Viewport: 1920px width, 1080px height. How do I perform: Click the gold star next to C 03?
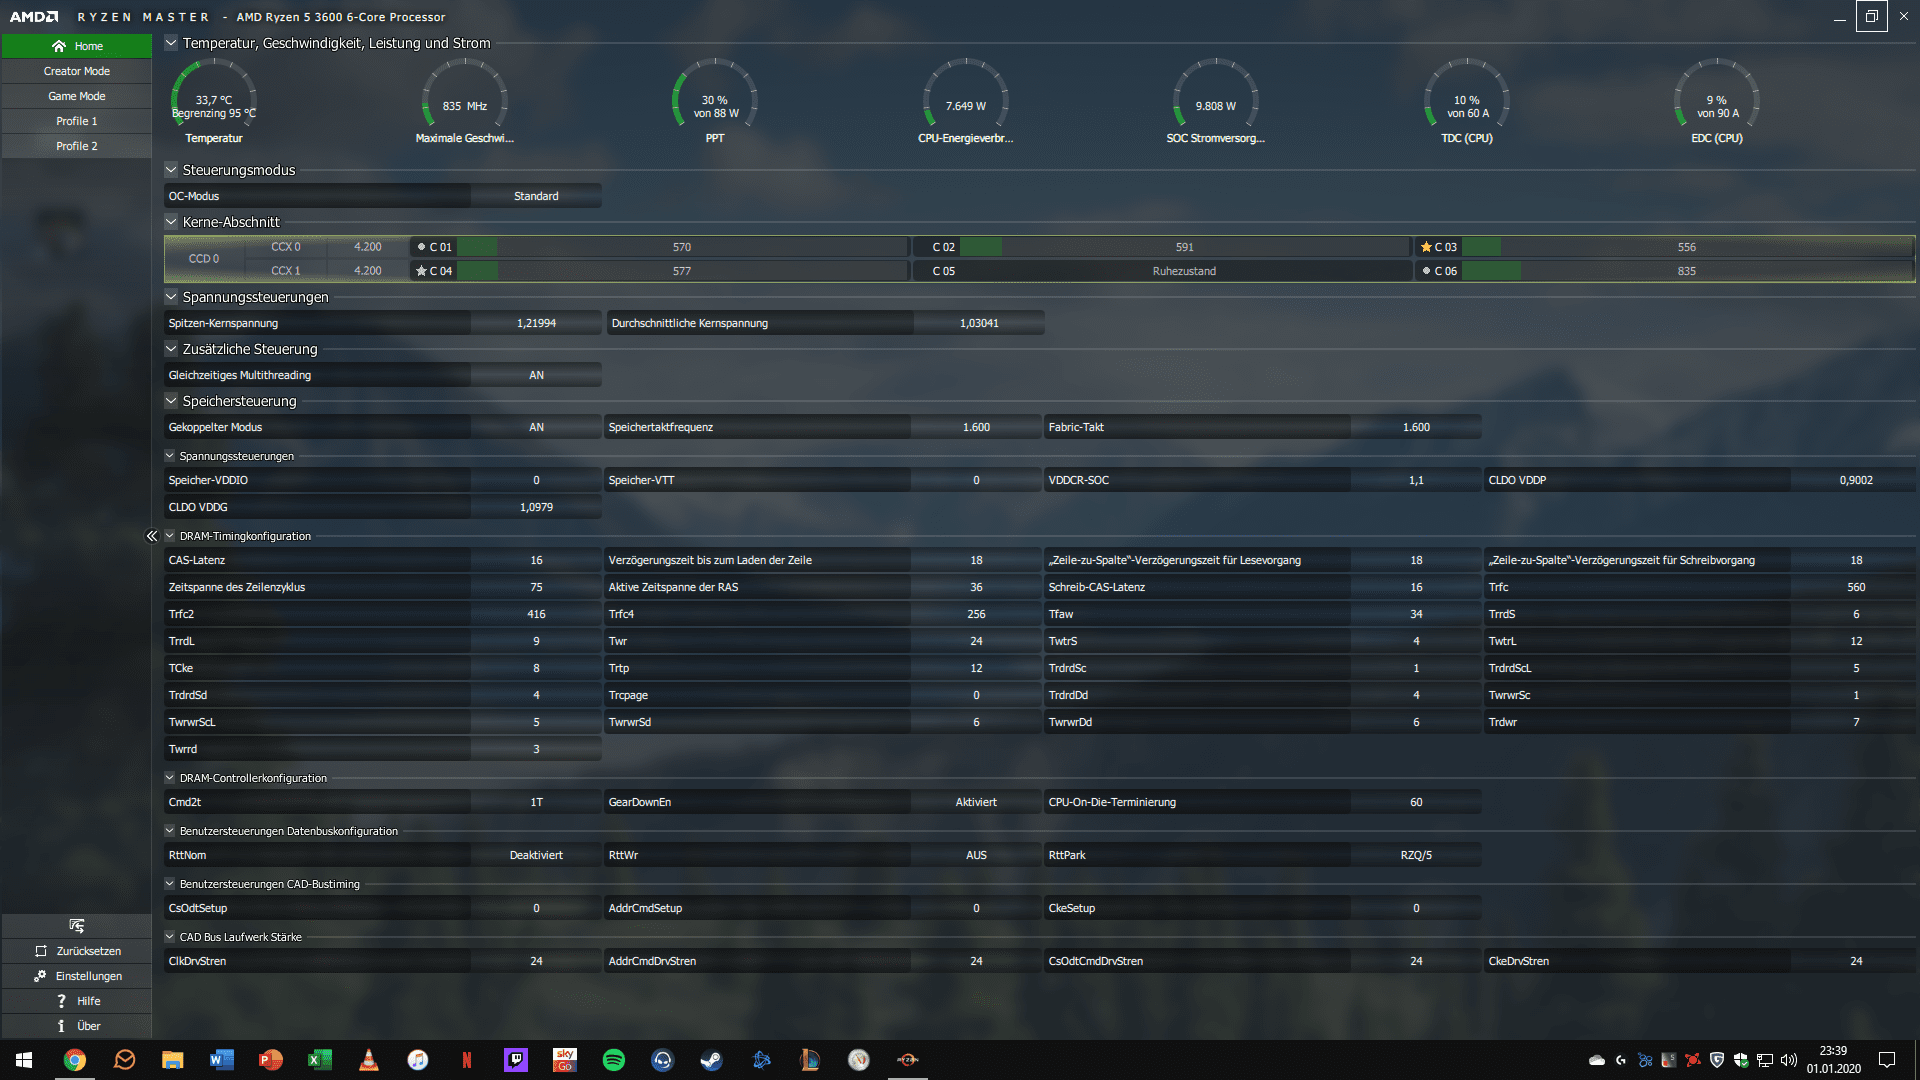click(1426, 247)
